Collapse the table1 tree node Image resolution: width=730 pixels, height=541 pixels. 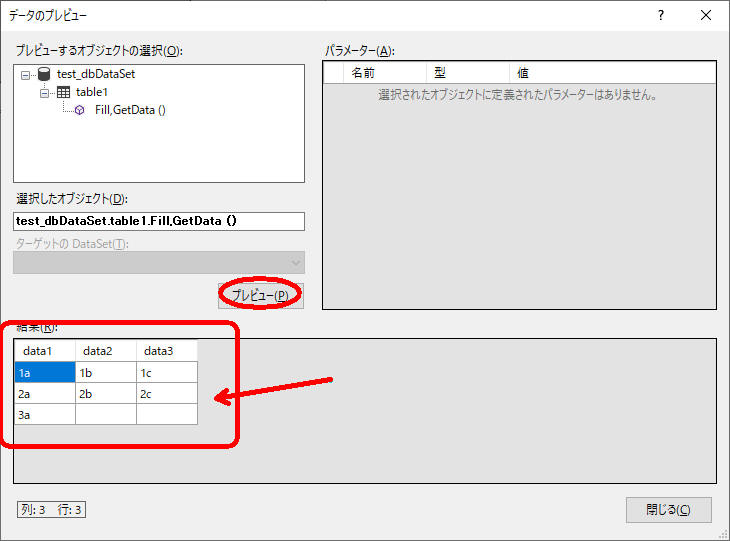(x=44, y=92)
